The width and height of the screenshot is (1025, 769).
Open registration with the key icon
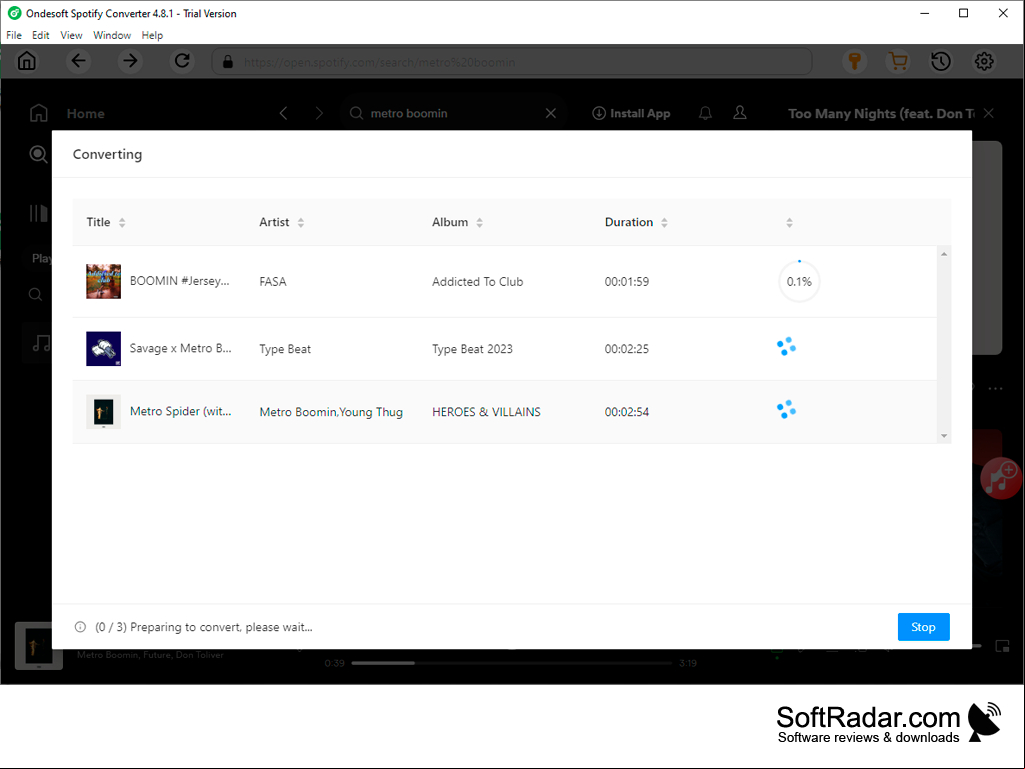(x=854, y=61)
